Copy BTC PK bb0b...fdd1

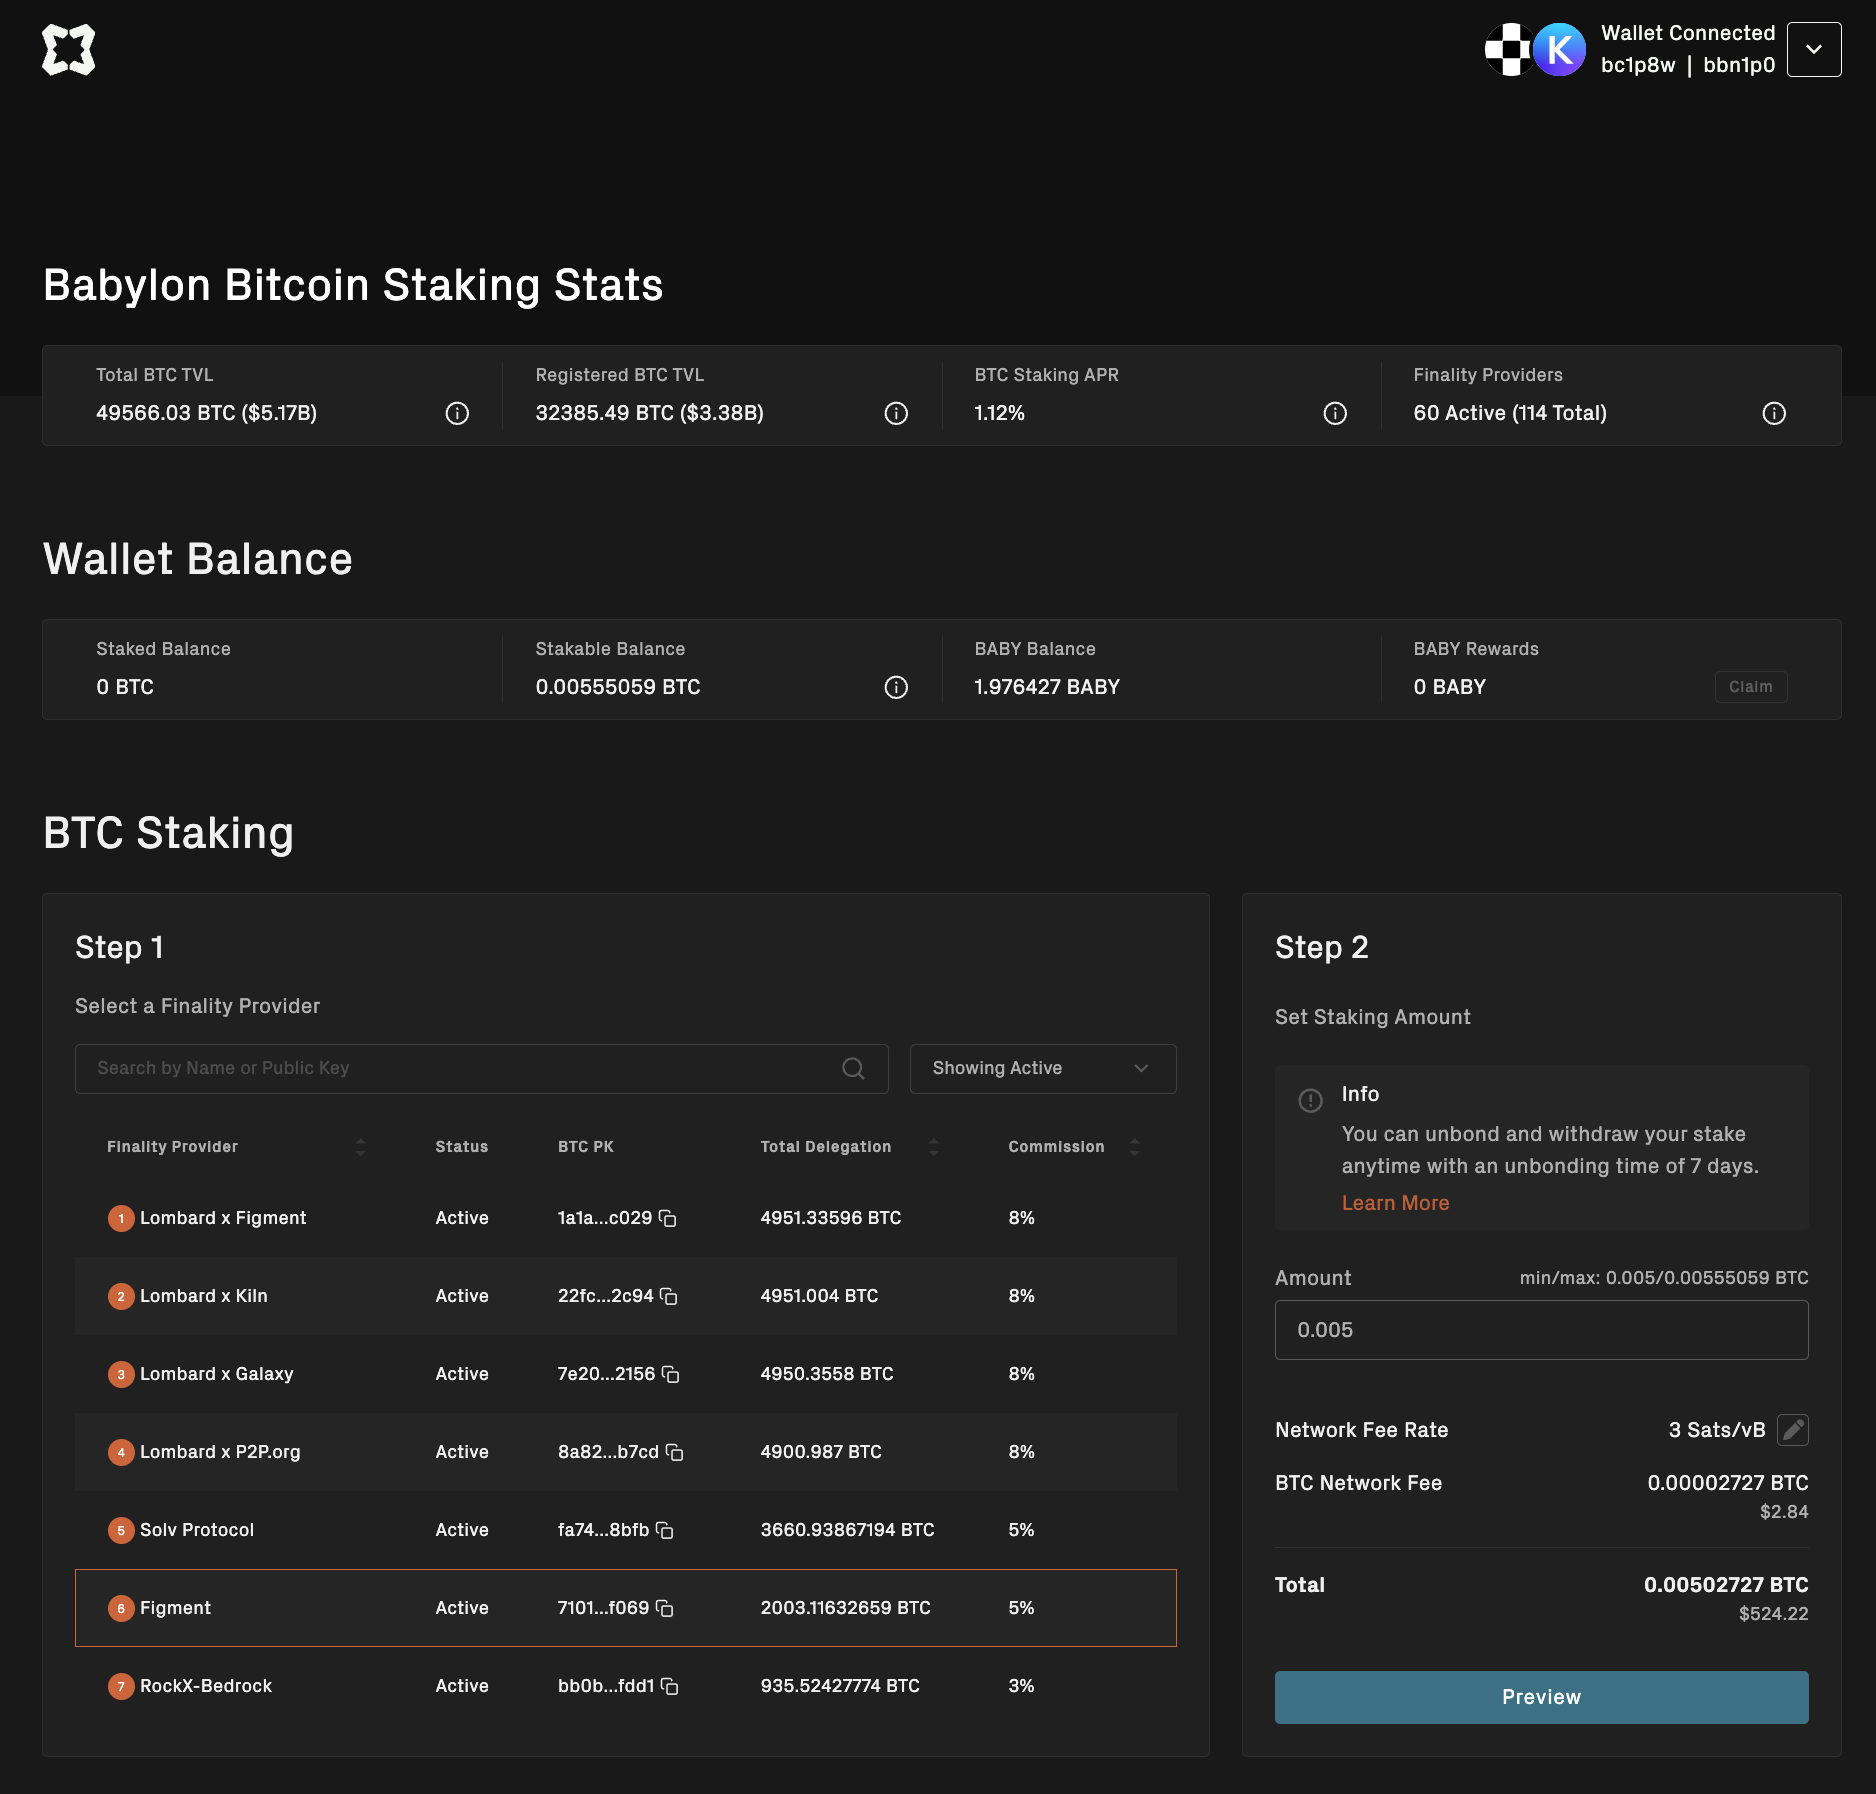(670, 1686)
